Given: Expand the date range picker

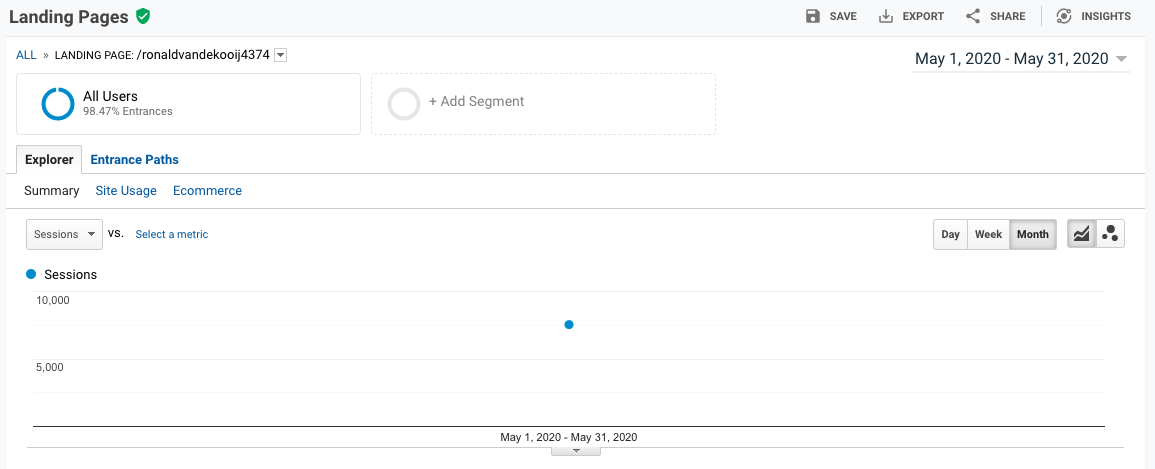Looking at the screenshot, I should pos(1021,59).
